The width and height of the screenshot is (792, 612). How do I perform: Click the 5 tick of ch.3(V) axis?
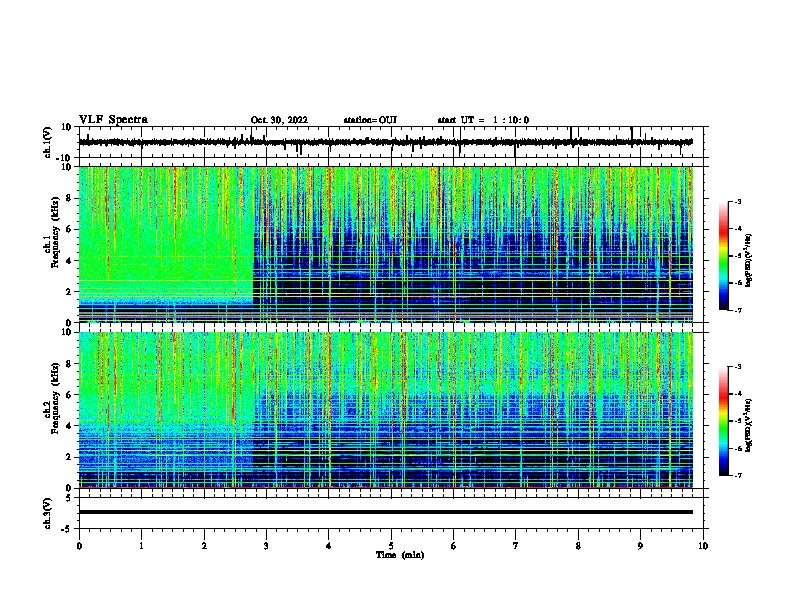point(69,498)
